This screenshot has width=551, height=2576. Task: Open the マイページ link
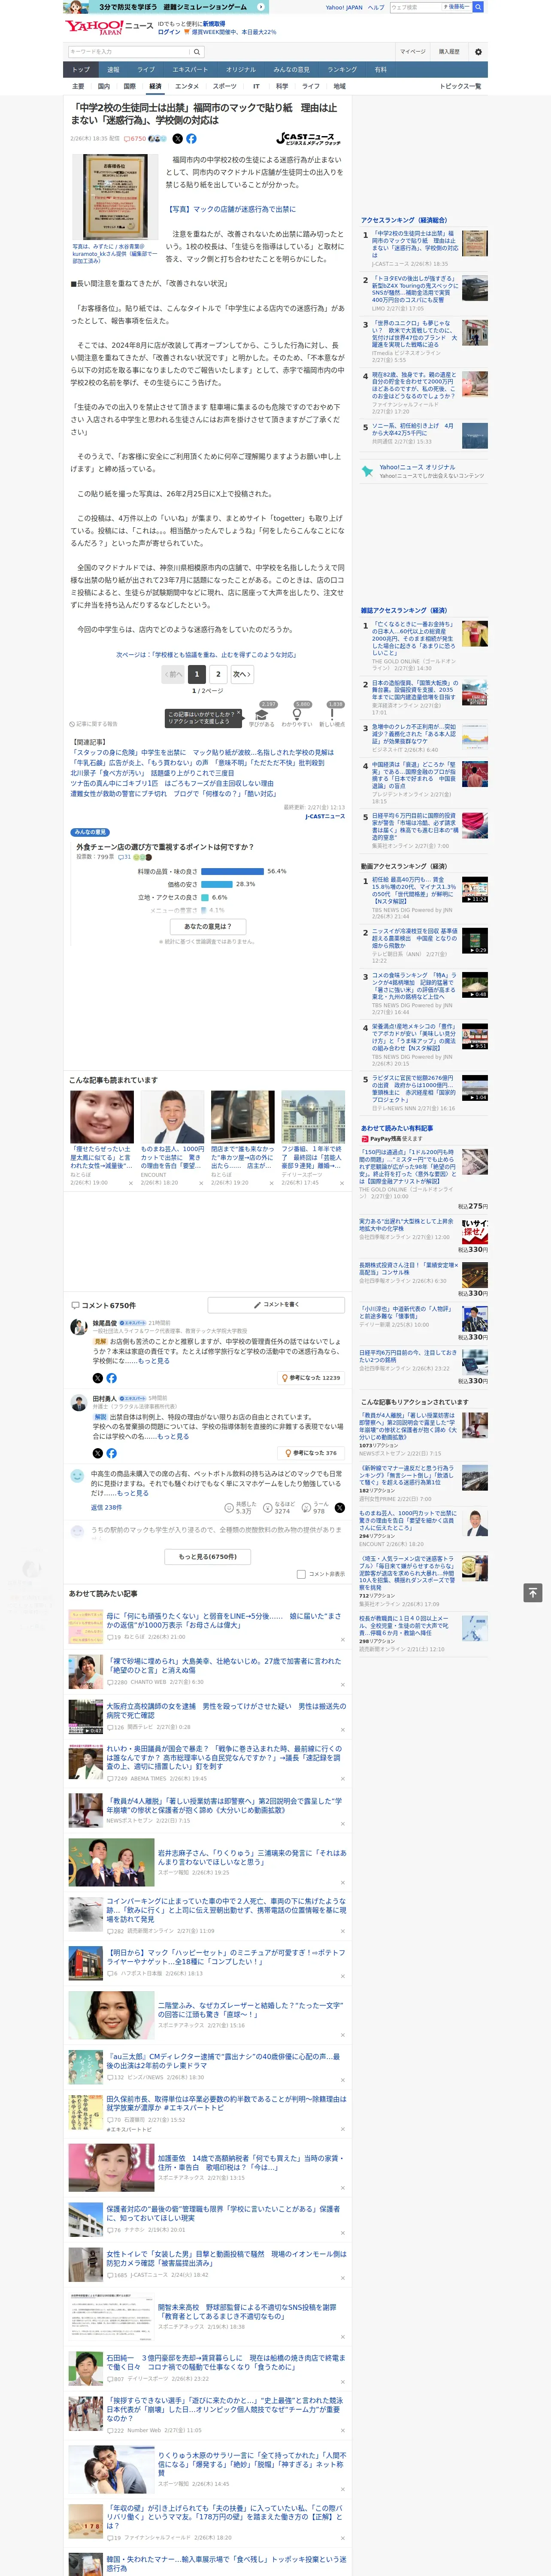[412, 52]
